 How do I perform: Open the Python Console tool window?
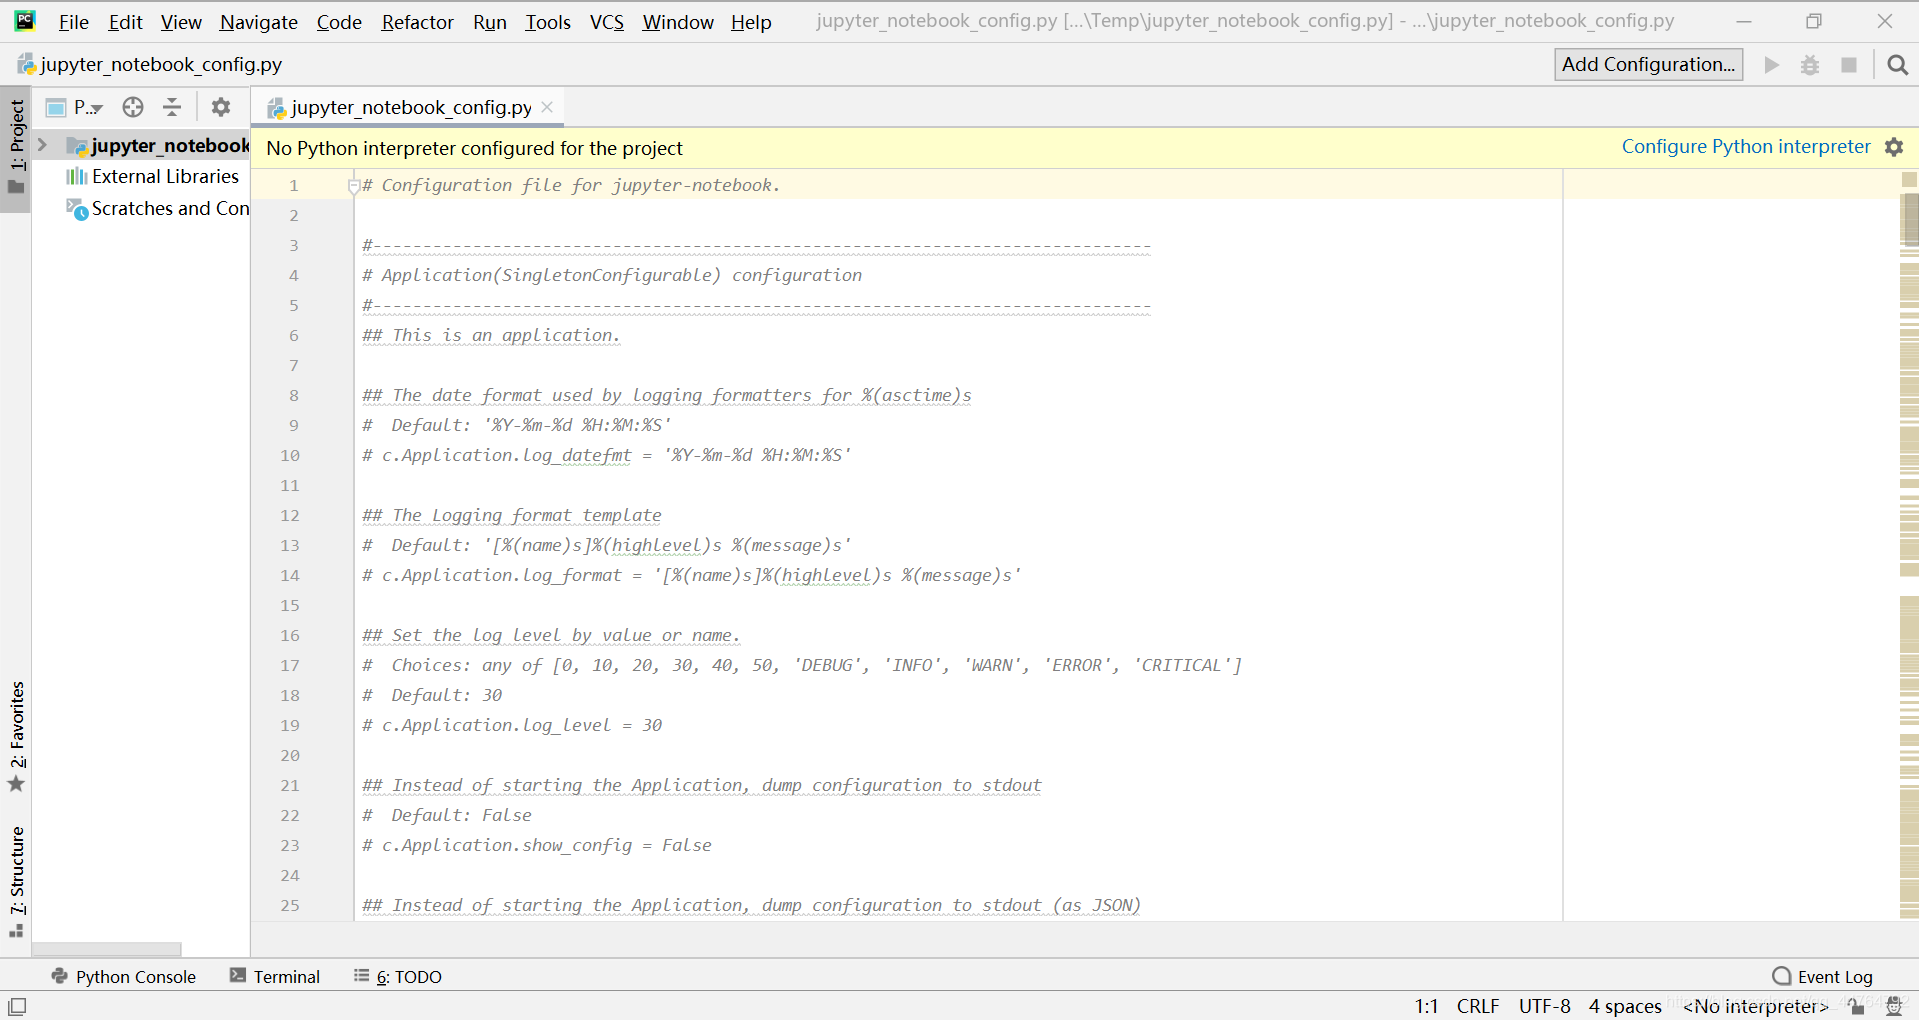pos(123,976)
